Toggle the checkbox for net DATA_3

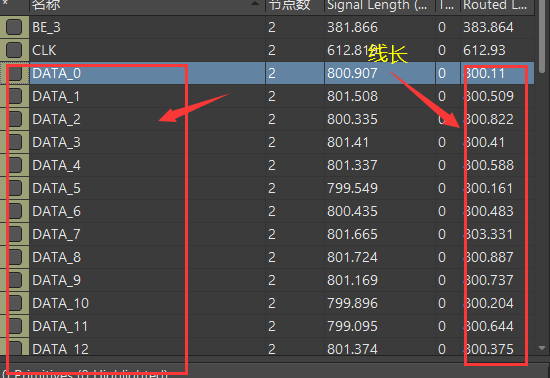14,142
